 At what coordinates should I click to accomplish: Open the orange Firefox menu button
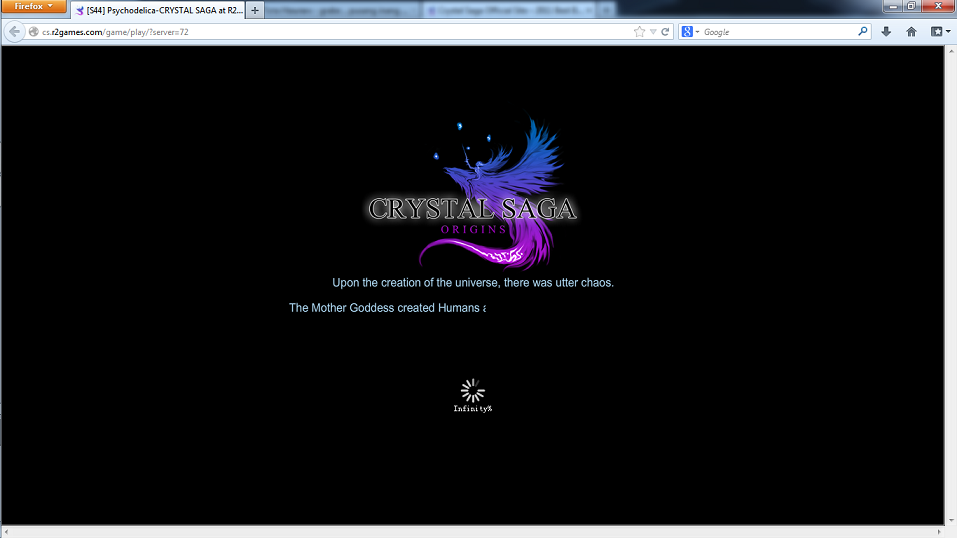[34, 7]
